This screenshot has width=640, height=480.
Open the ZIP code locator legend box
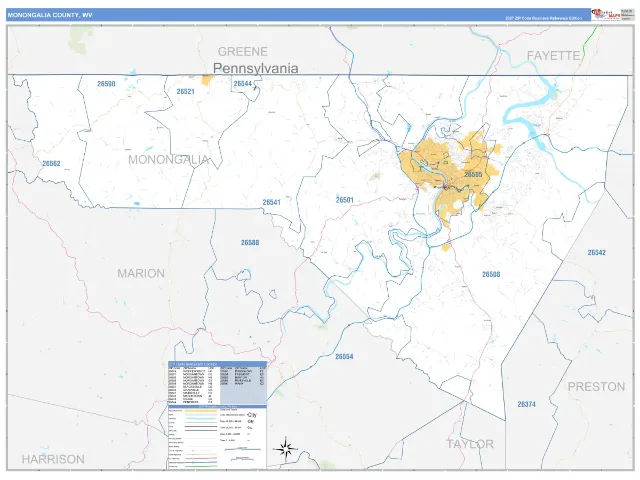pyautogui.click(x=218, y=383)
